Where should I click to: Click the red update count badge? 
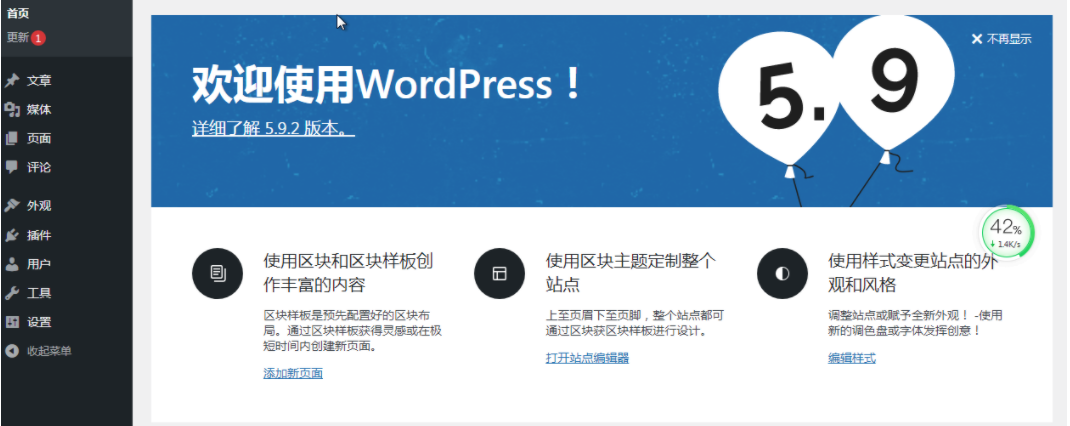click(x=38, y=38)
